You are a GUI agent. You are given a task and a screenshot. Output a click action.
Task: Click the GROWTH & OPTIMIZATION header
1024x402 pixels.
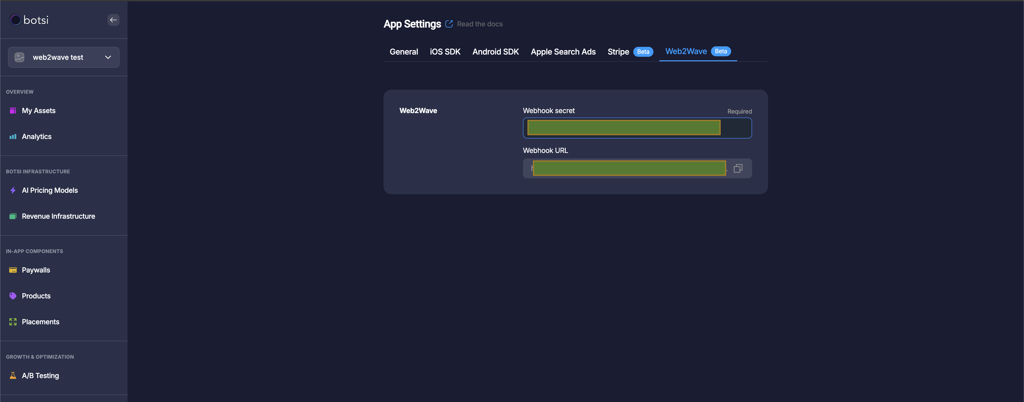point(40,357)
